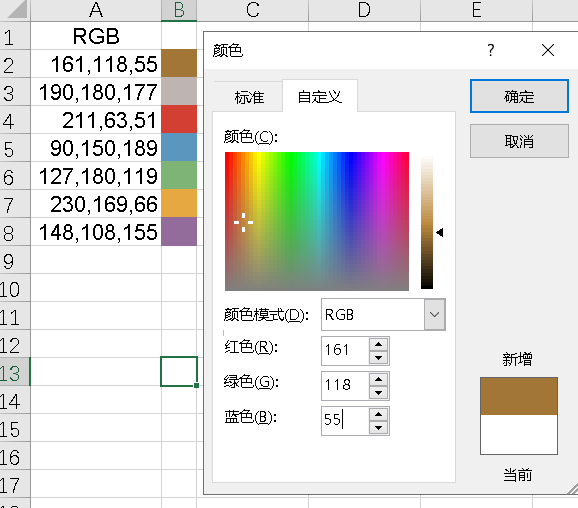Select cell with 190,180,177

tap(96, 91)
